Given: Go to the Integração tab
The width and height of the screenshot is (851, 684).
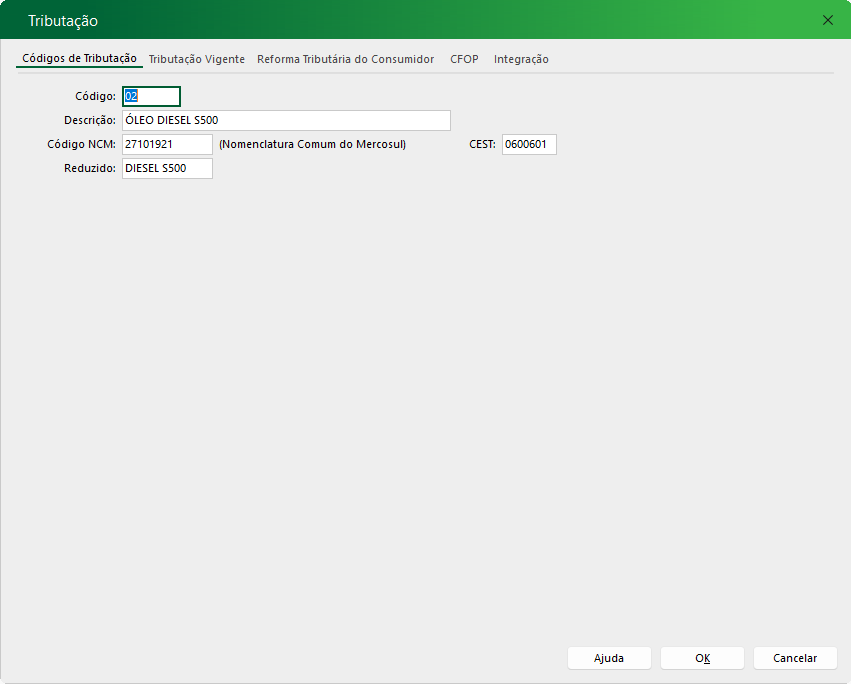Looking at the screenshot, I should point(521,59).
